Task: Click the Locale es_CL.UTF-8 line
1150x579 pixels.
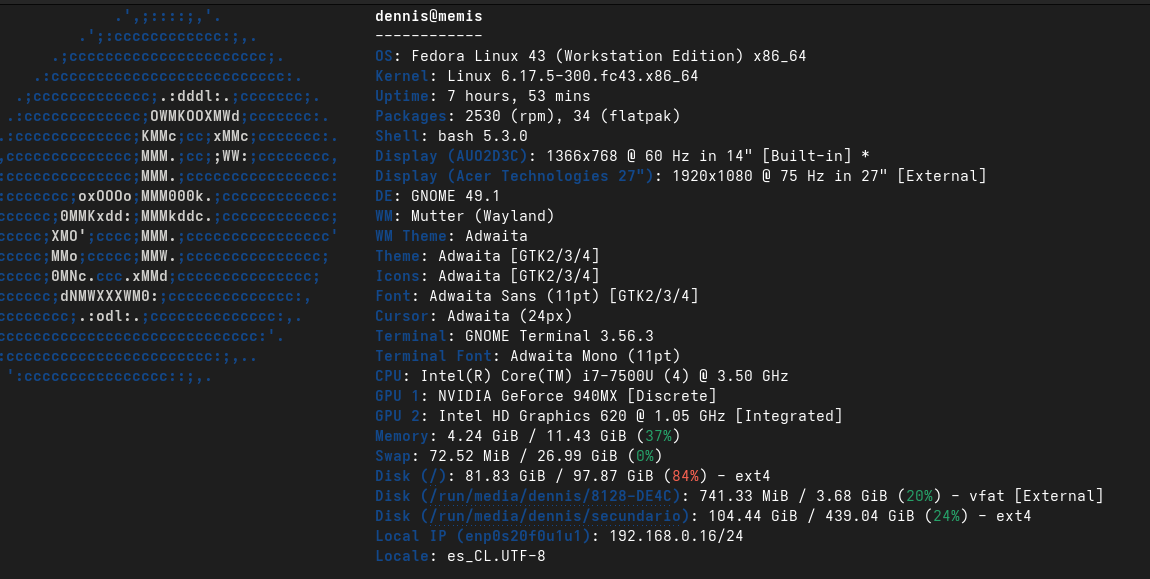Action: [x=460, y=556]
